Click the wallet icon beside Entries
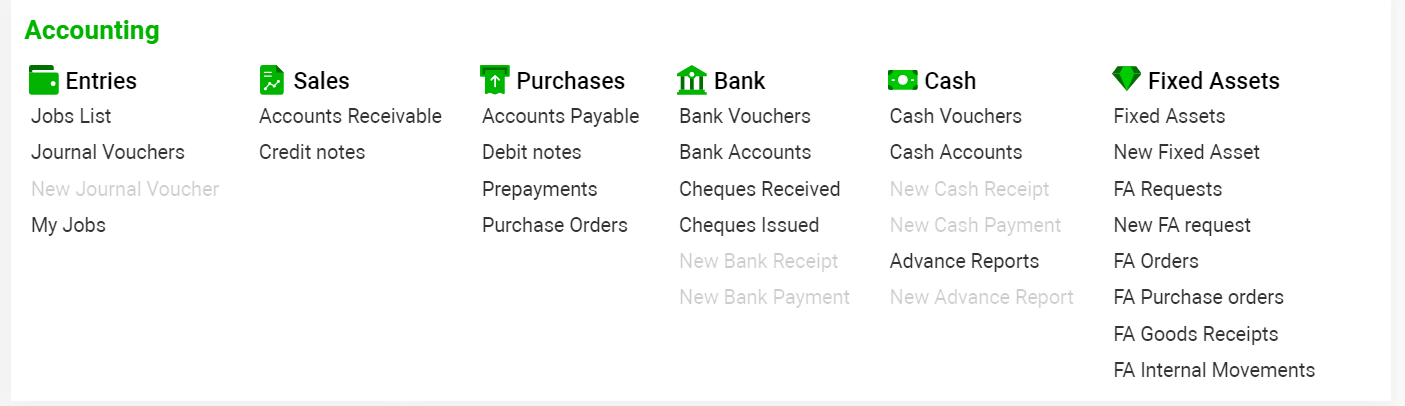This screenshot has height=406, width=1405. coord(44,80)
